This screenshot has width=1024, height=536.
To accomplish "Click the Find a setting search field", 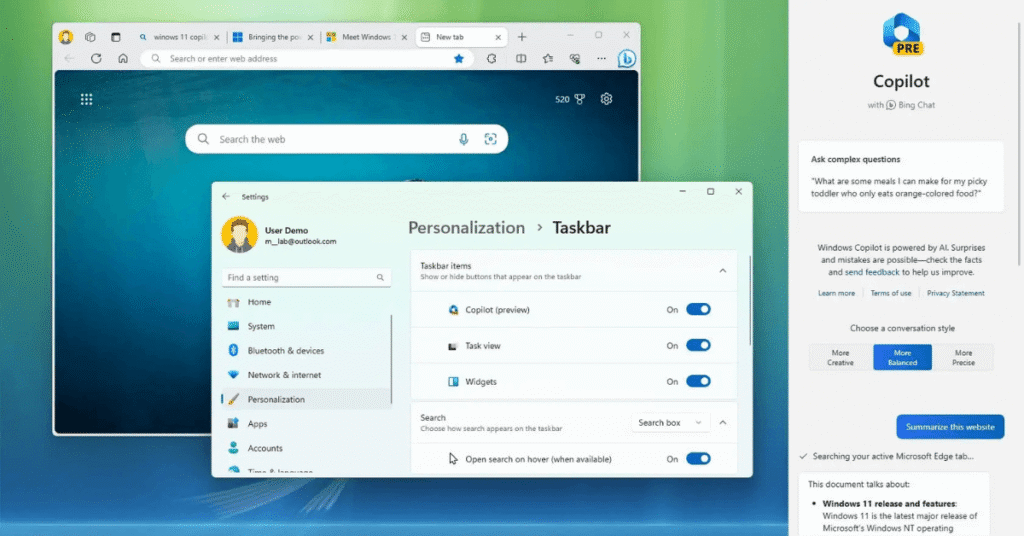I will (x=300, y=277).
